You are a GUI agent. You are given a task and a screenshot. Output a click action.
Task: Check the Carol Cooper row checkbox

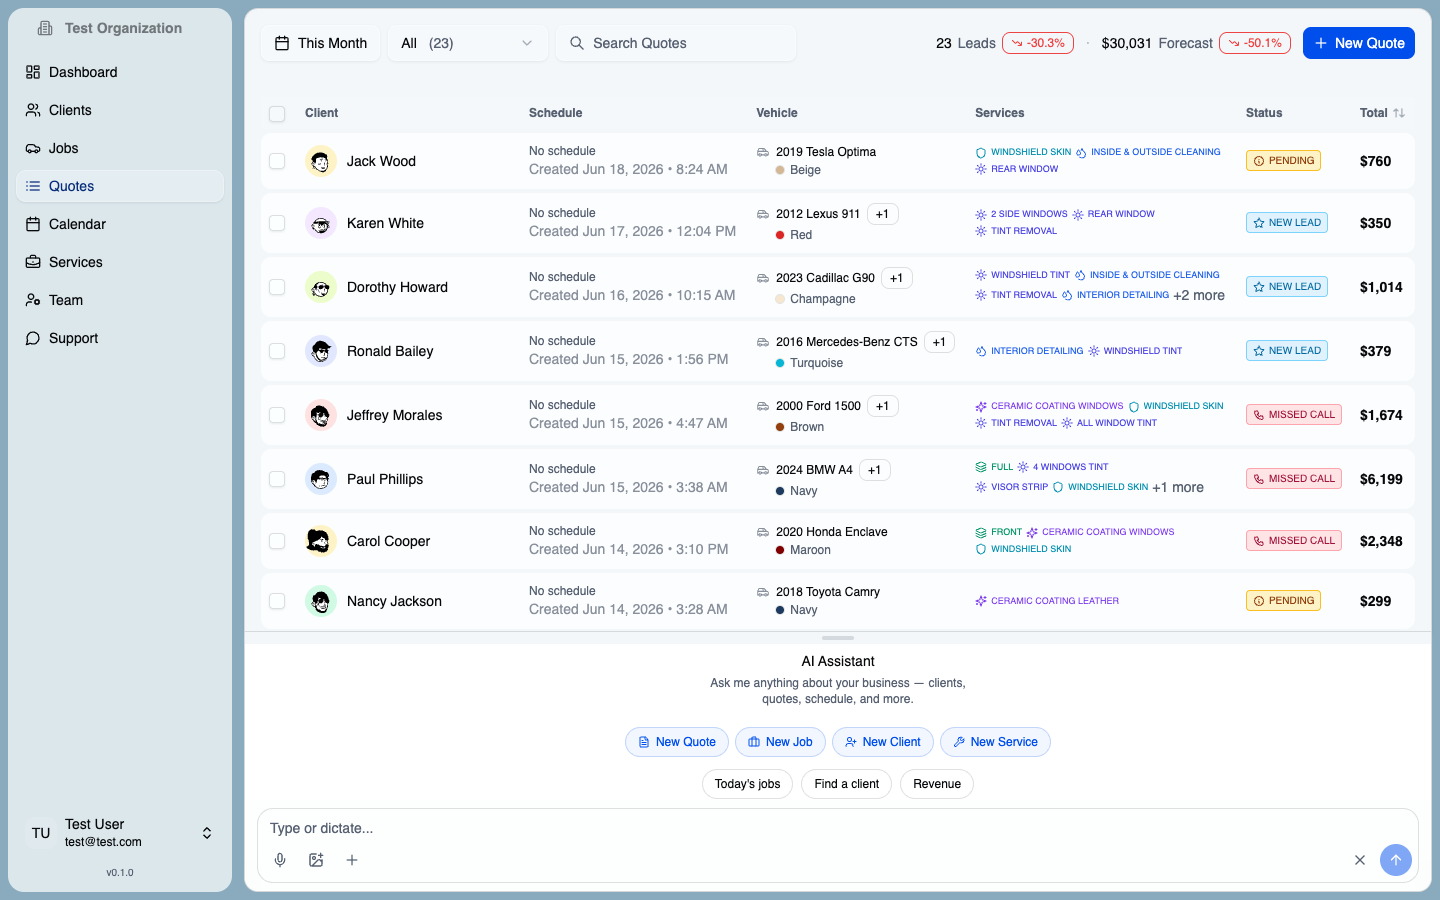click(277, 541)
